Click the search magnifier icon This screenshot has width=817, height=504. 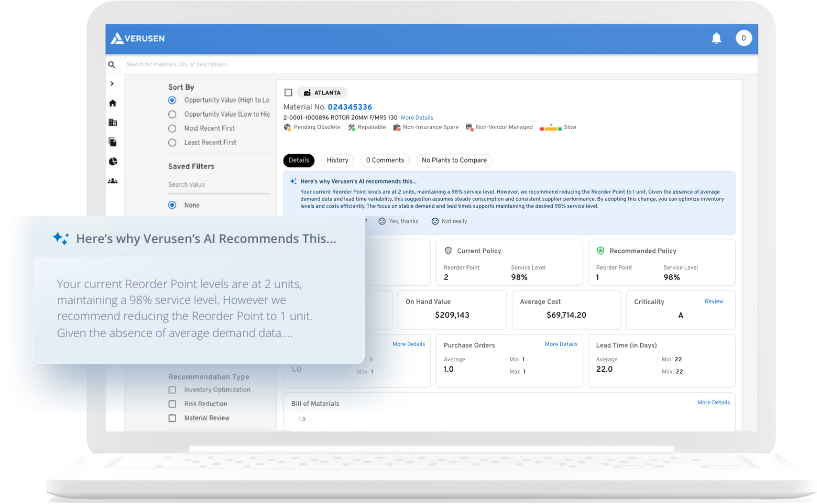click(x=112, y=65)
